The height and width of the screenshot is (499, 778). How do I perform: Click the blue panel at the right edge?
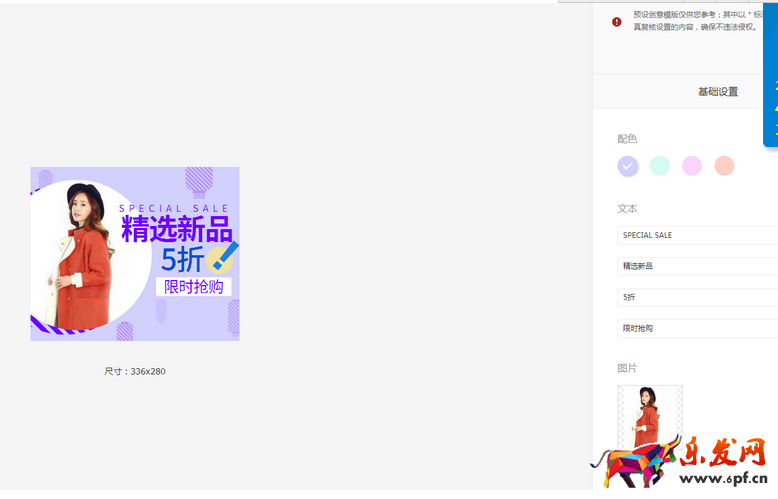771,75
